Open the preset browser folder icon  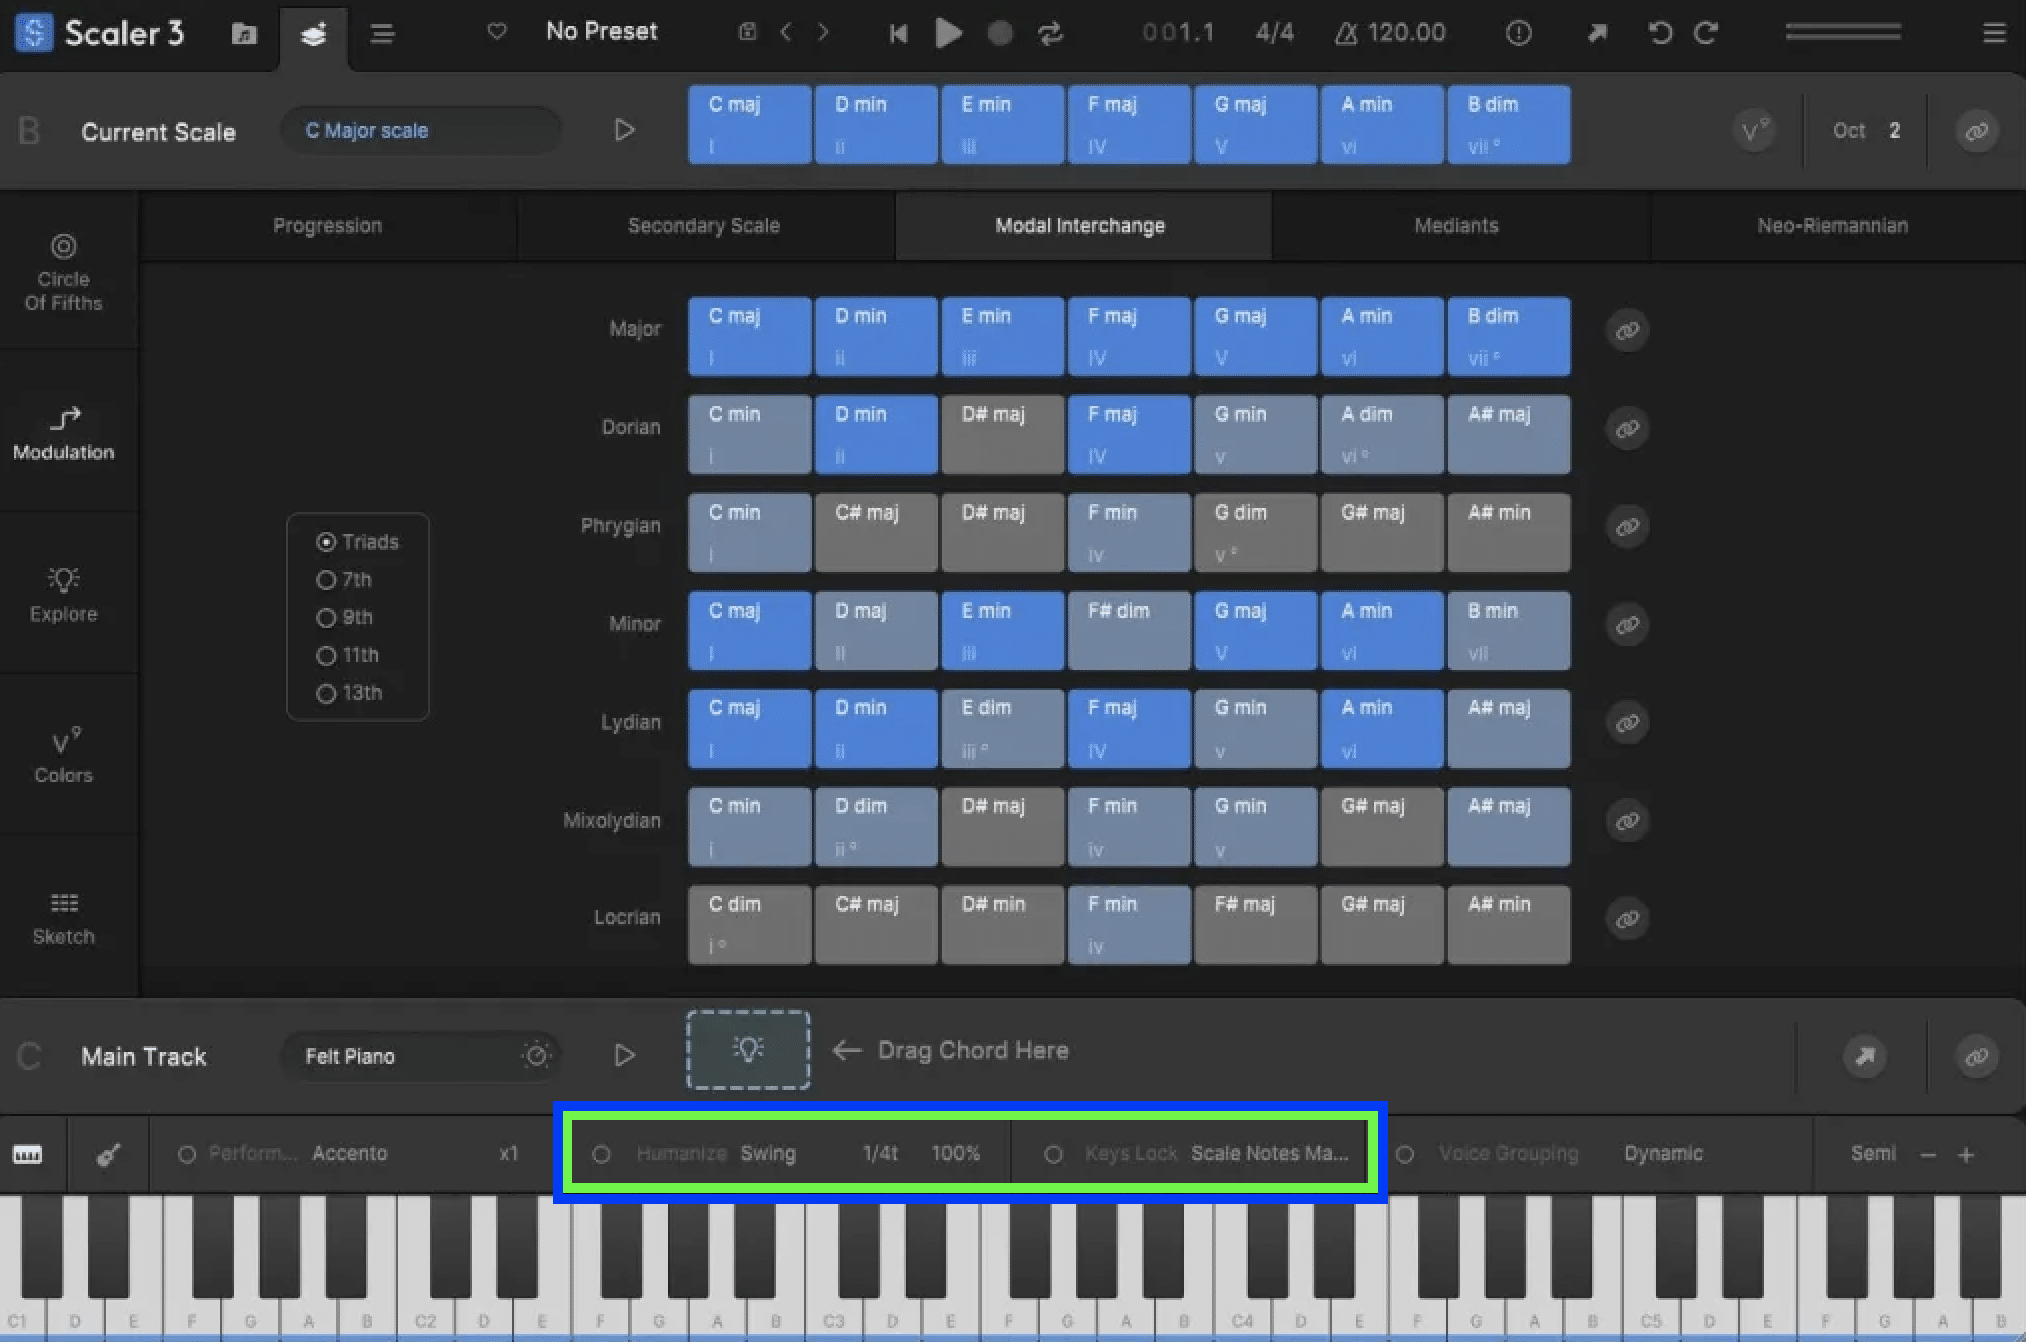(x=244, y=34)
